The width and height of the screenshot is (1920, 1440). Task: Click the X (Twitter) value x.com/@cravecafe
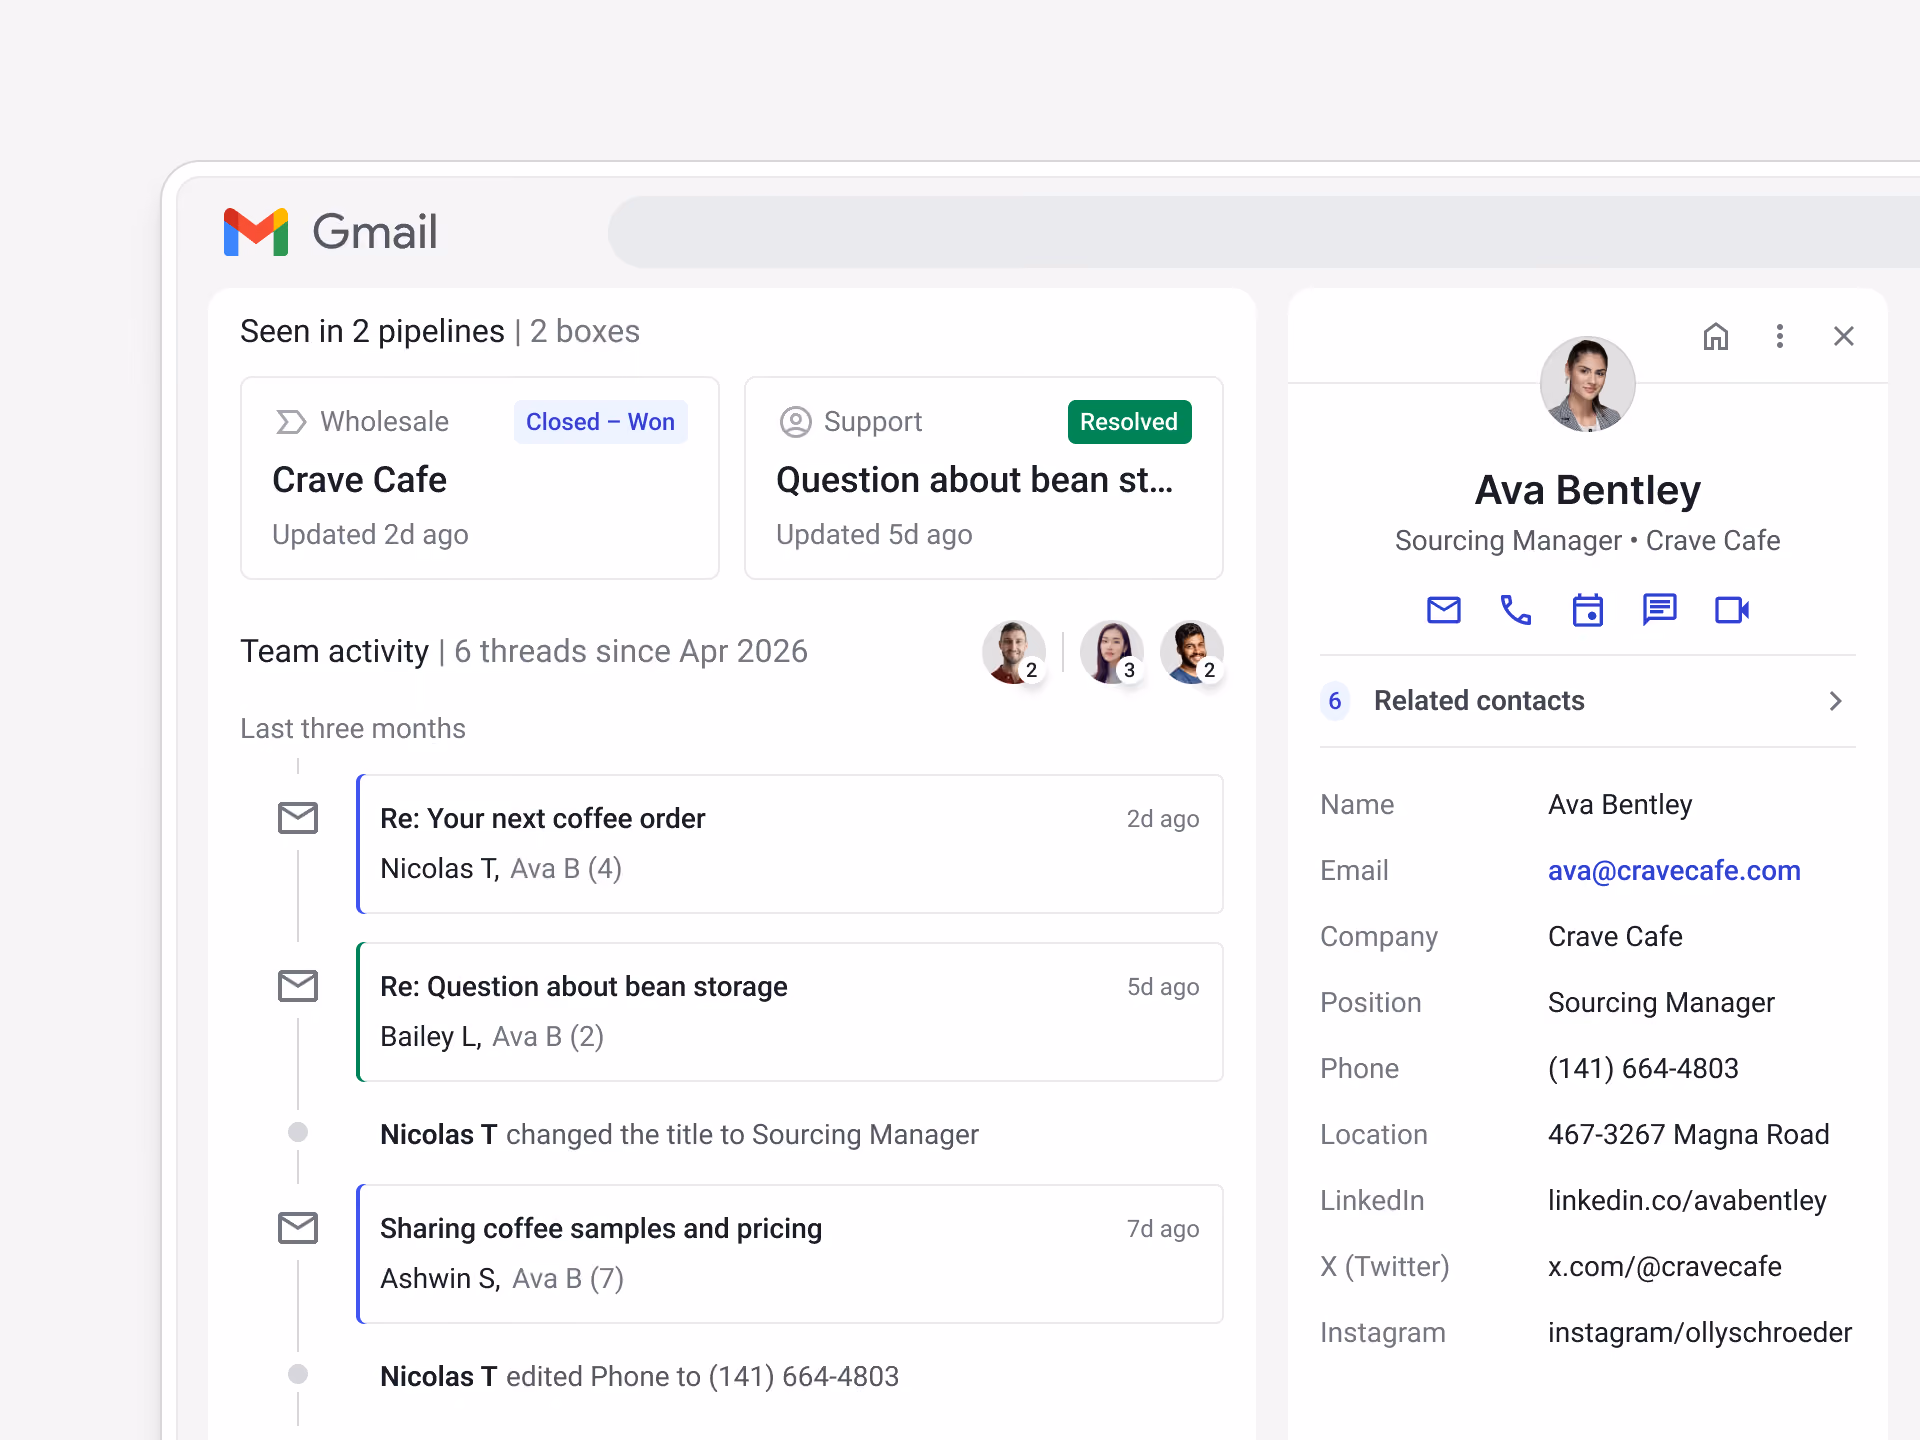pos(1665,1266)
